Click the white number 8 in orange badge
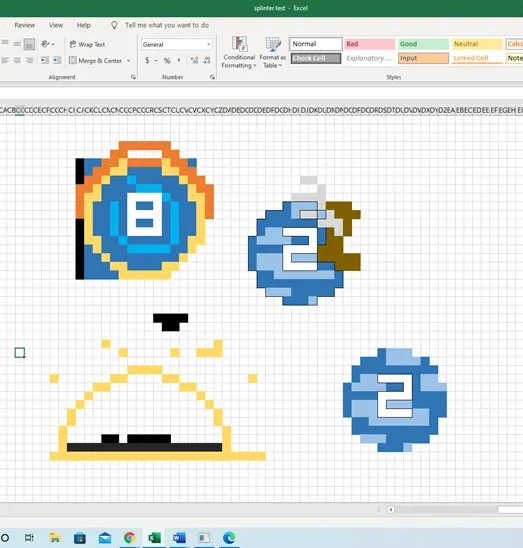 pos(144,214)
